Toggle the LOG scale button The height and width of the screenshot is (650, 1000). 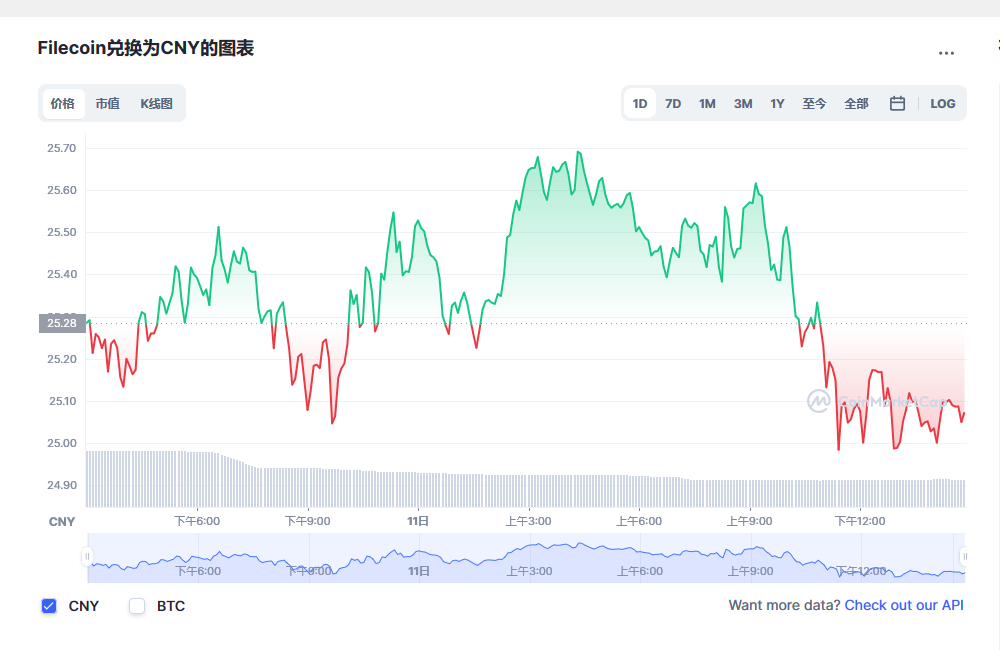click(943, 103)
